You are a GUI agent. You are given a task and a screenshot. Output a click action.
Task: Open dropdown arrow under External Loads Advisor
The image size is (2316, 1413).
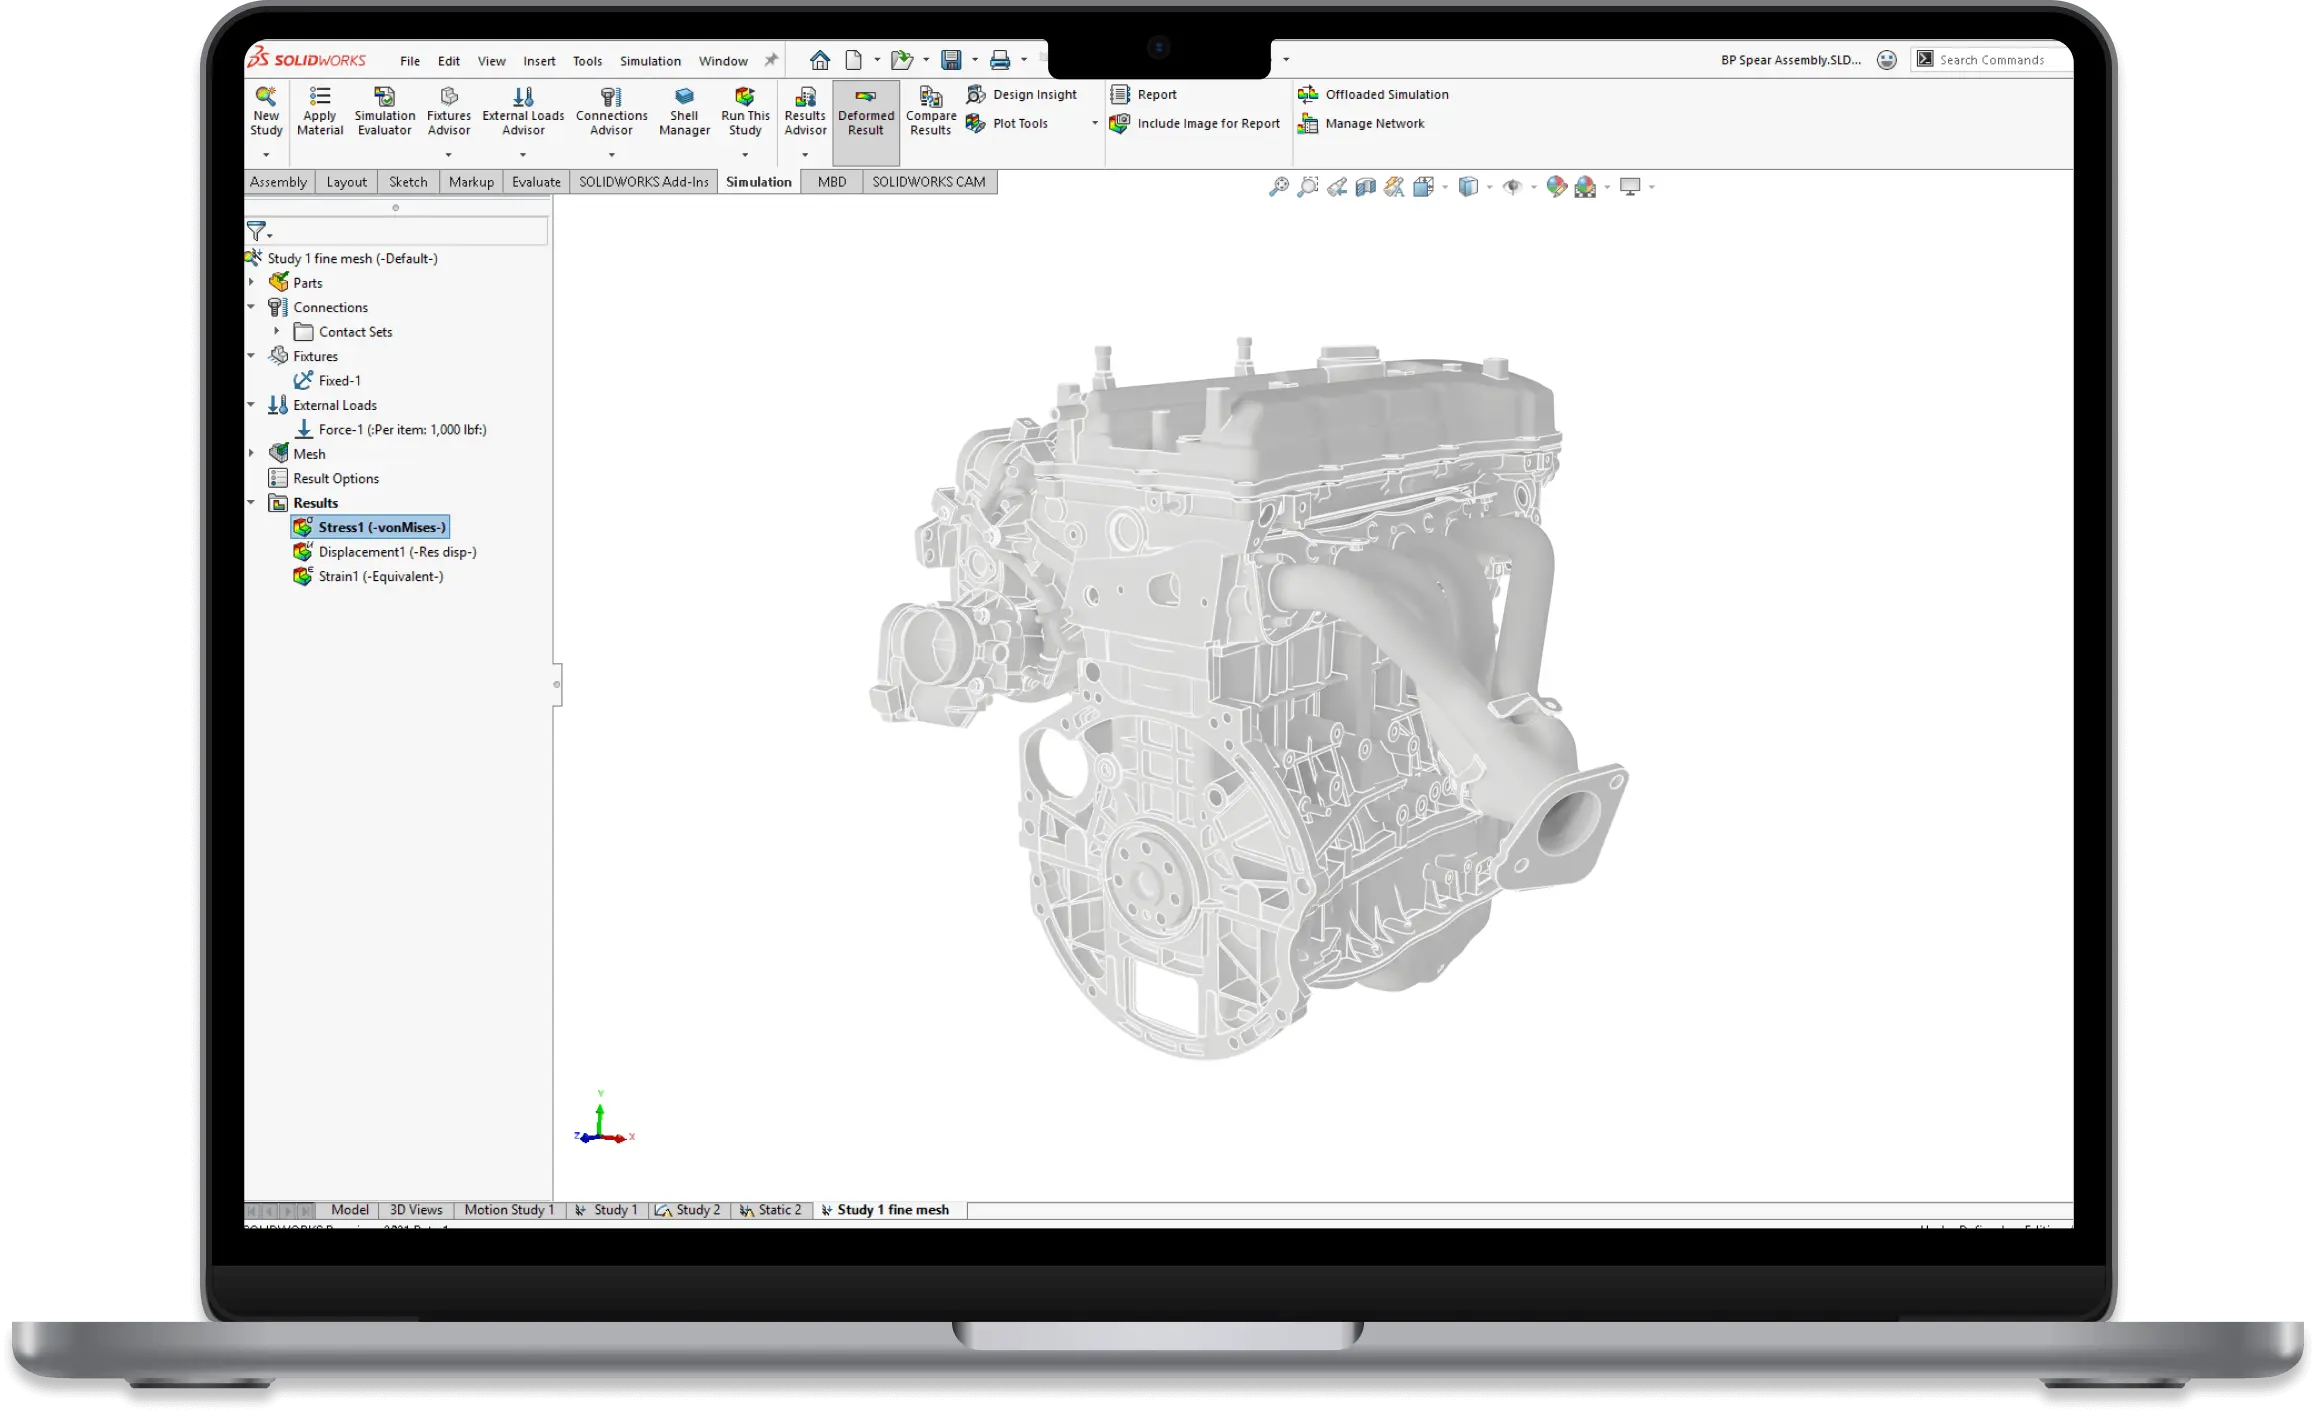point(523,155)
